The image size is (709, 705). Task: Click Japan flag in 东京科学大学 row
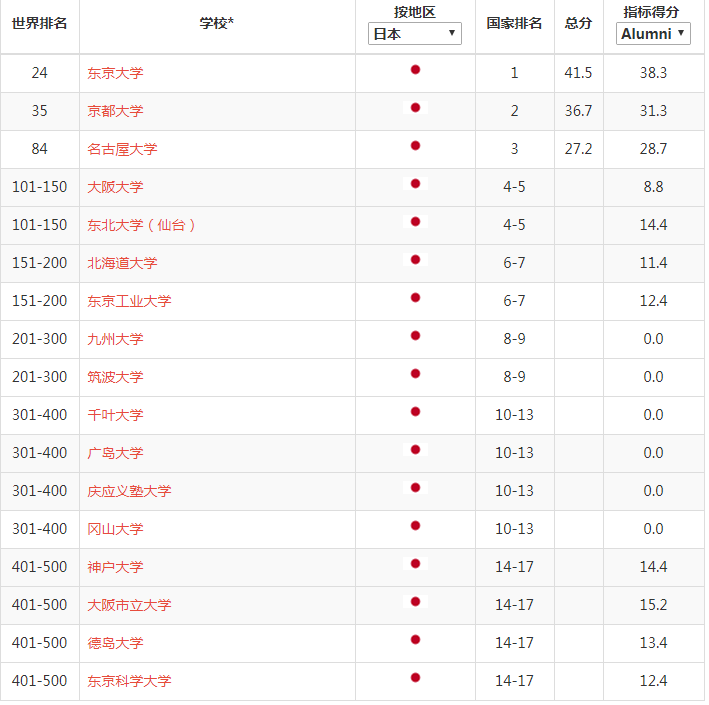click(x=415, y=677)
